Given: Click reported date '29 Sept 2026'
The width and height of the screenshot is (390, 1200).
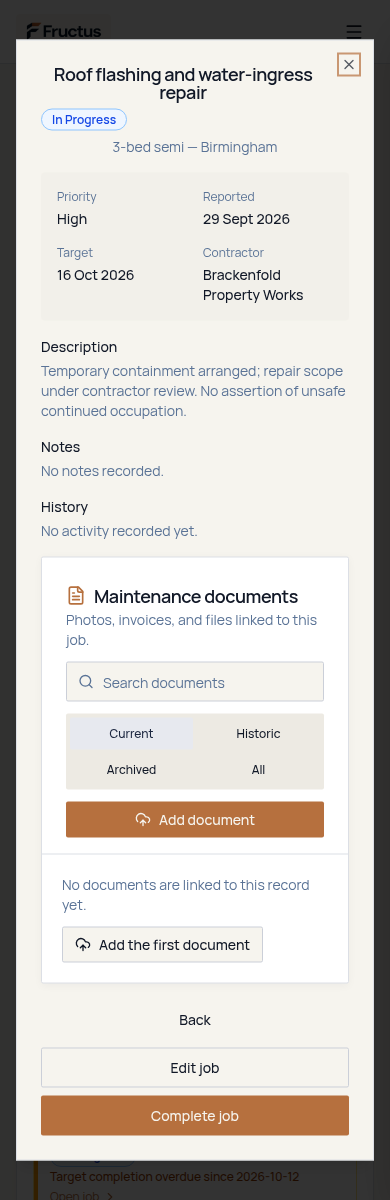Looking at the screenshot, I should [246, 219].
